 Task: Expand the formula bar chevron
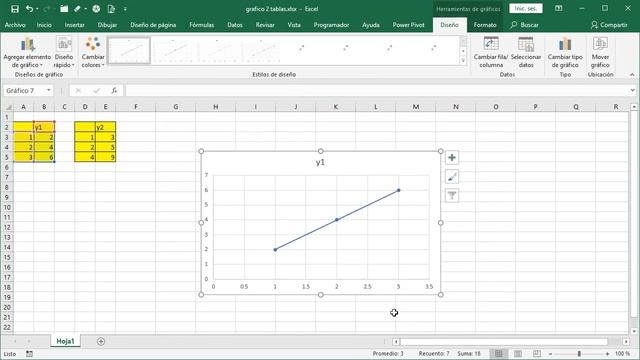pyautogui.click(x=633, y=91)
